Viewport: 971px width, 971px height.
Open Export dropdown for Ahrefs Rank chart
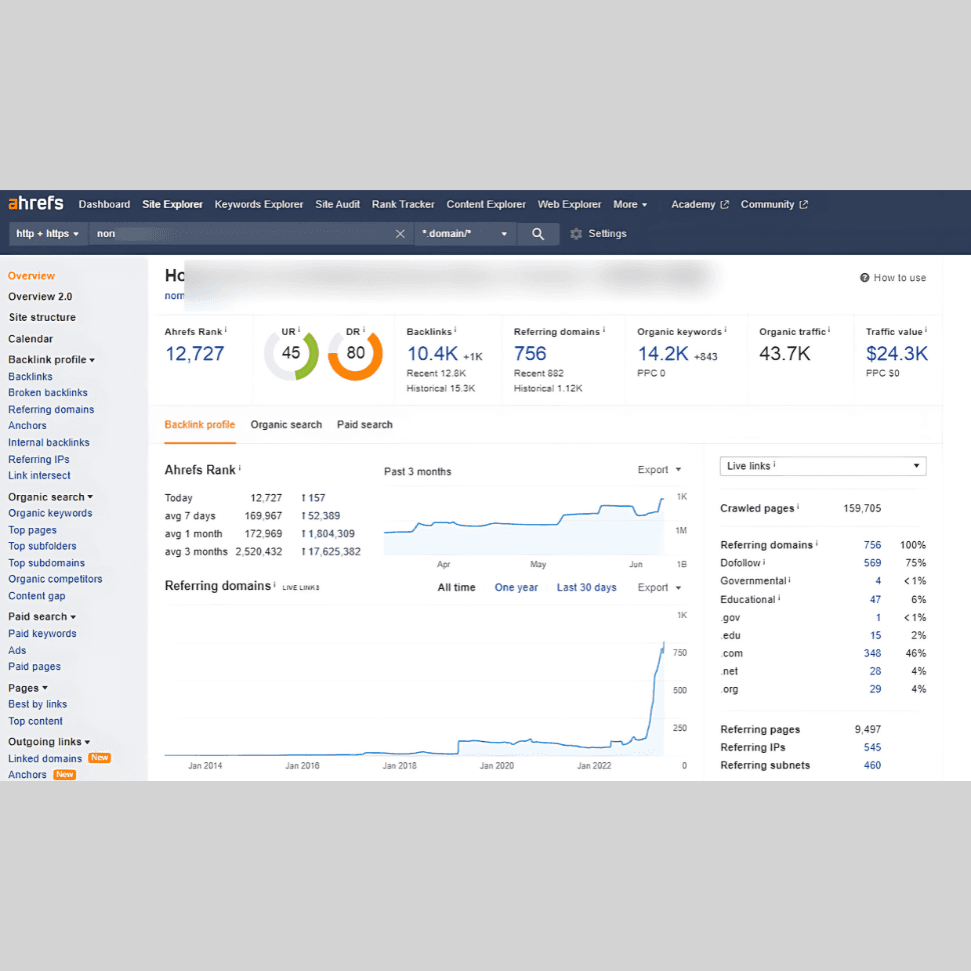point(659,469)
